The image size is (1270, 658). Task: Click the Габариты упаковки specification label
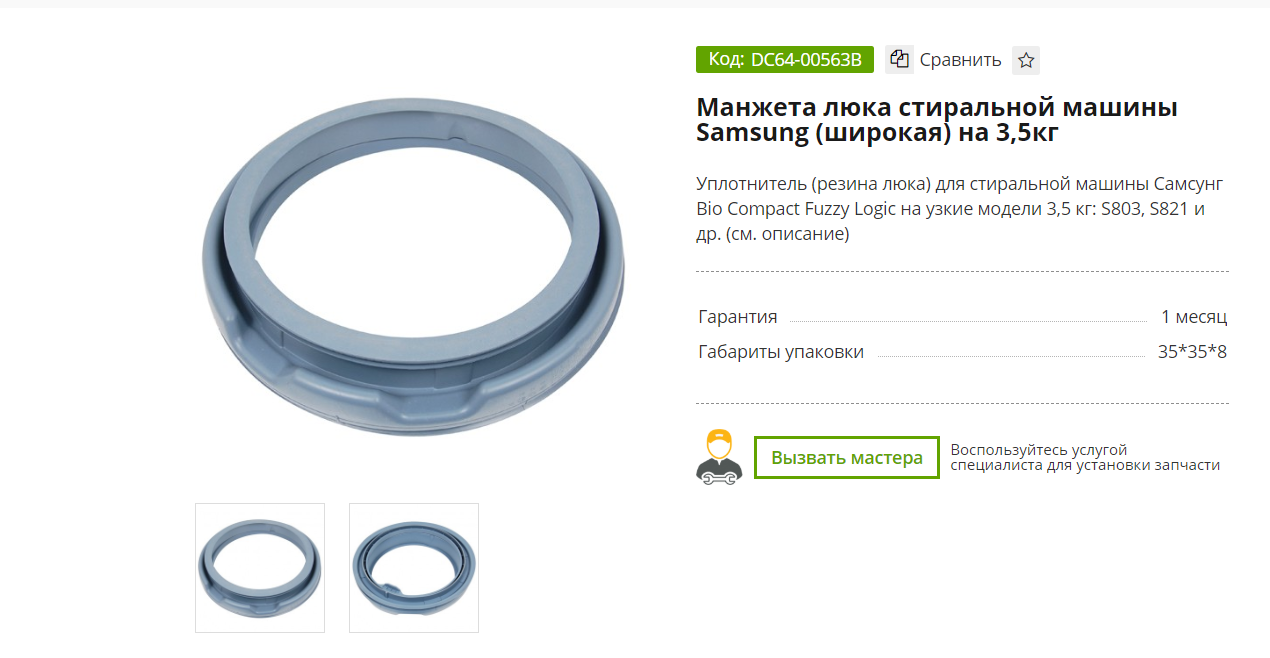781,352
